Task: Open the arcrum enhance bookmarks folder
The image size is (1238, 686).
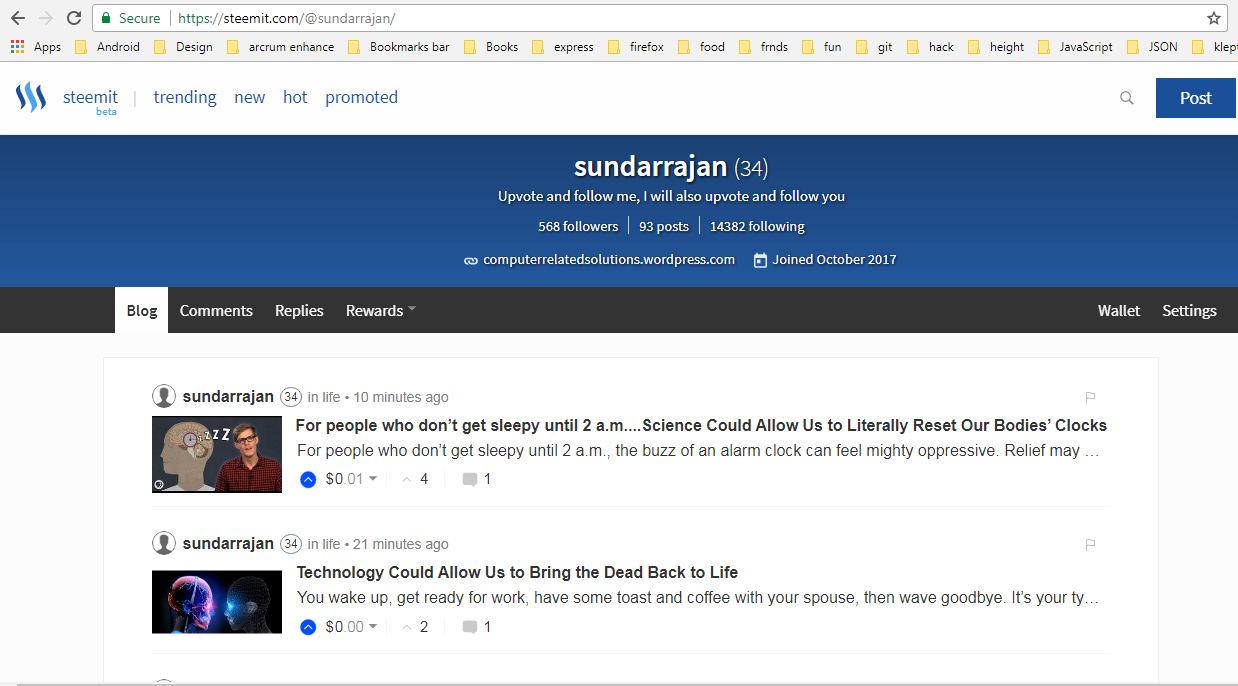Action: pos(281,47)
